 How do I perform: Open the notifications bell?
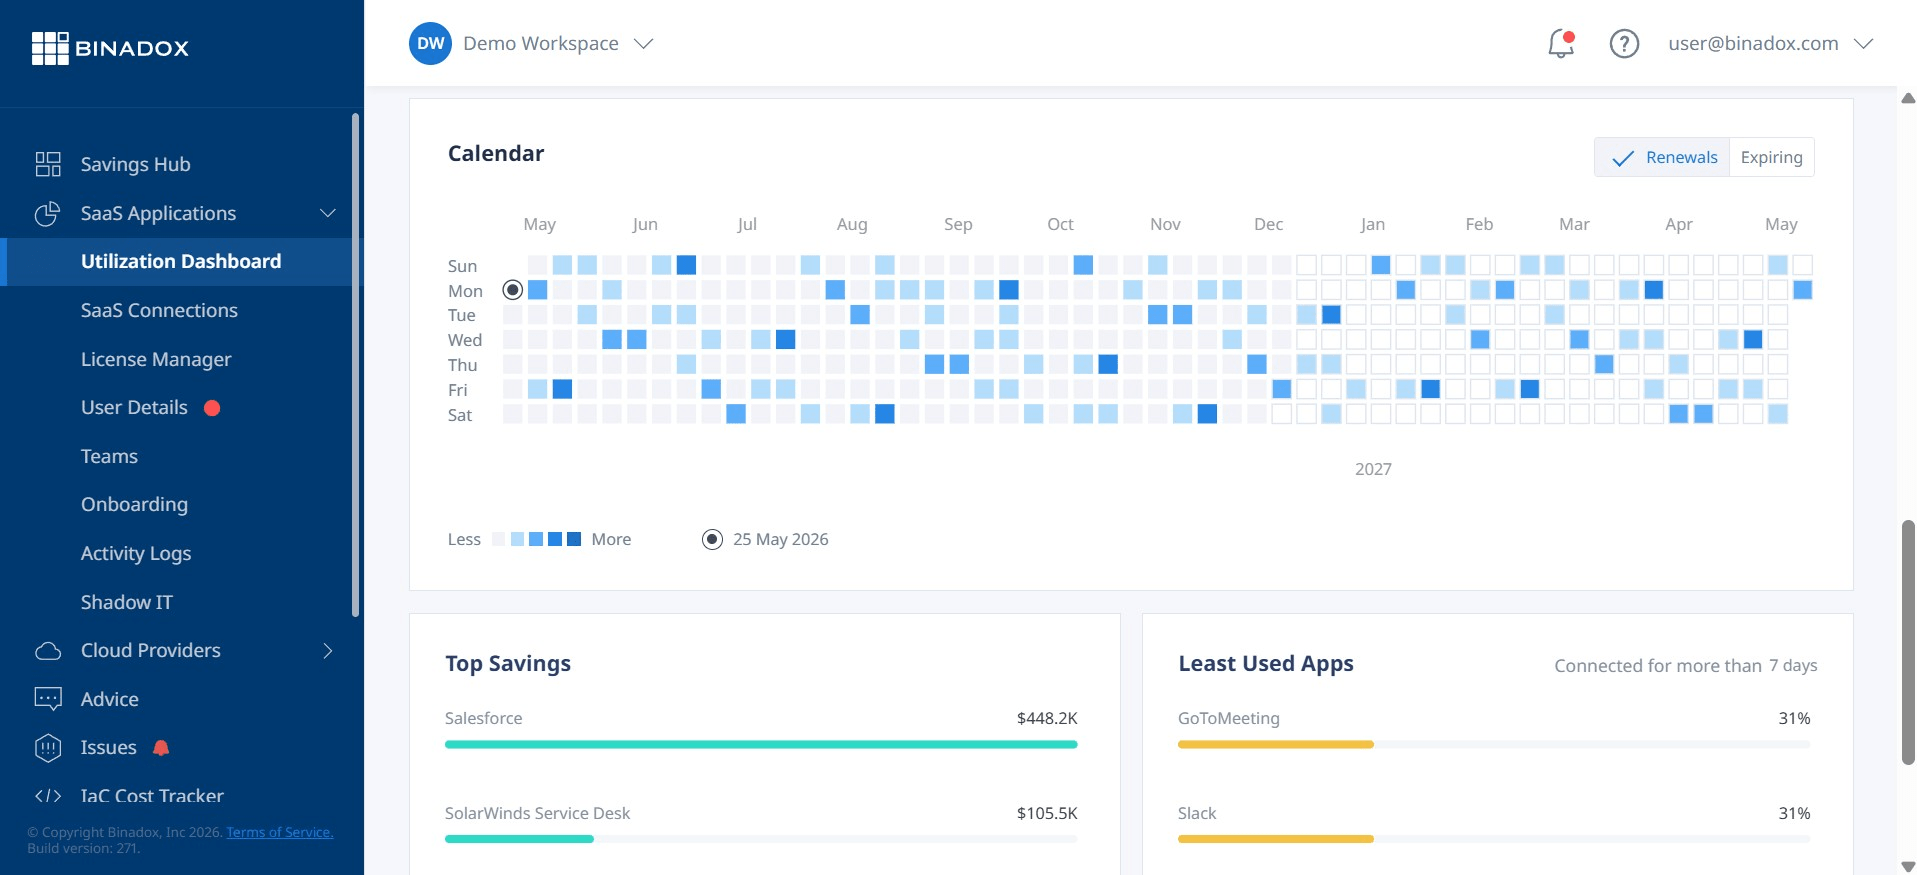click(x=1561, y=44)
